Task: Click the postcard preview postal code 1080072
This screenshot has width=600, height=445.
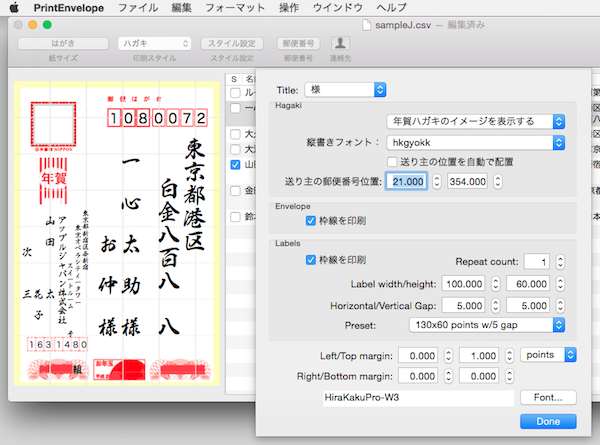Action: click(157, 118)
